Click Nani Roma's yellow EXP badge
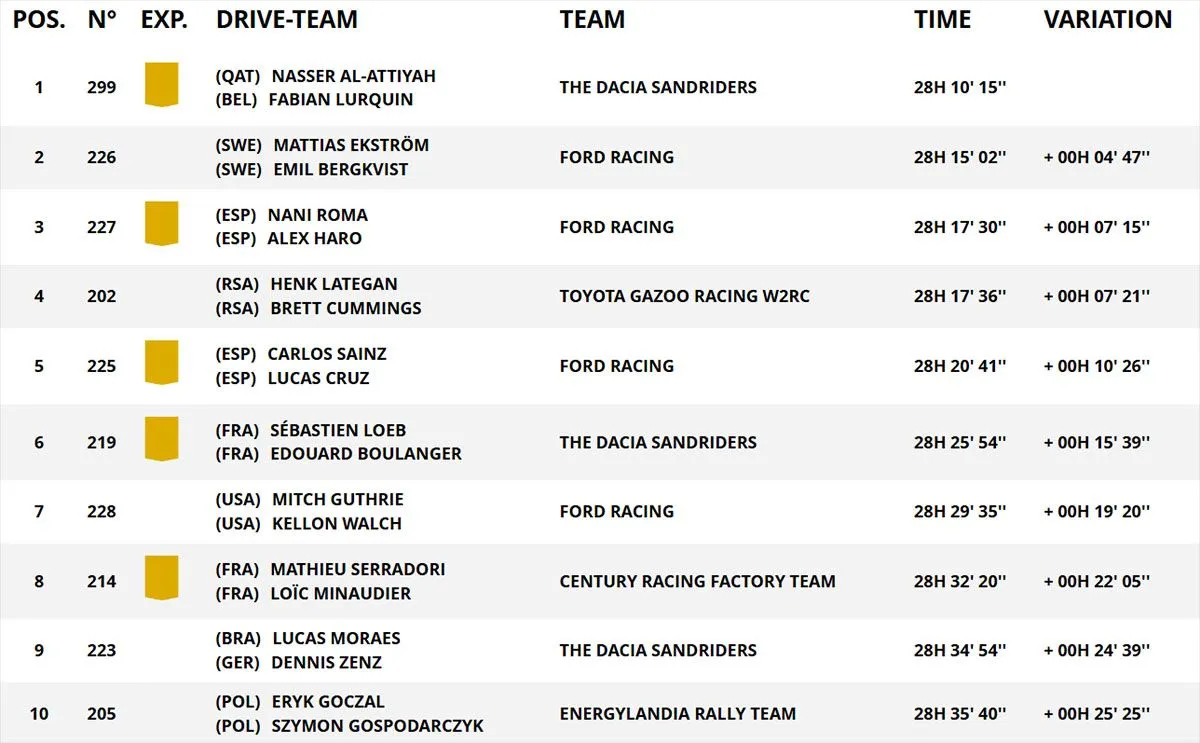The image size is (1200, 743). pos(161,224)
